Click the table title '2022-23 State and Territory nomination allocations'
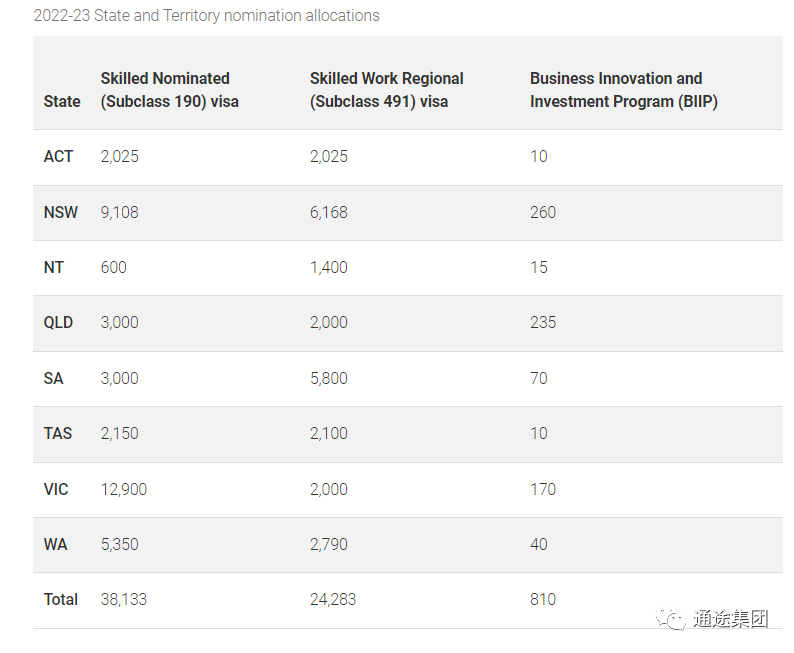794x653 pixels. pos(207,16)
